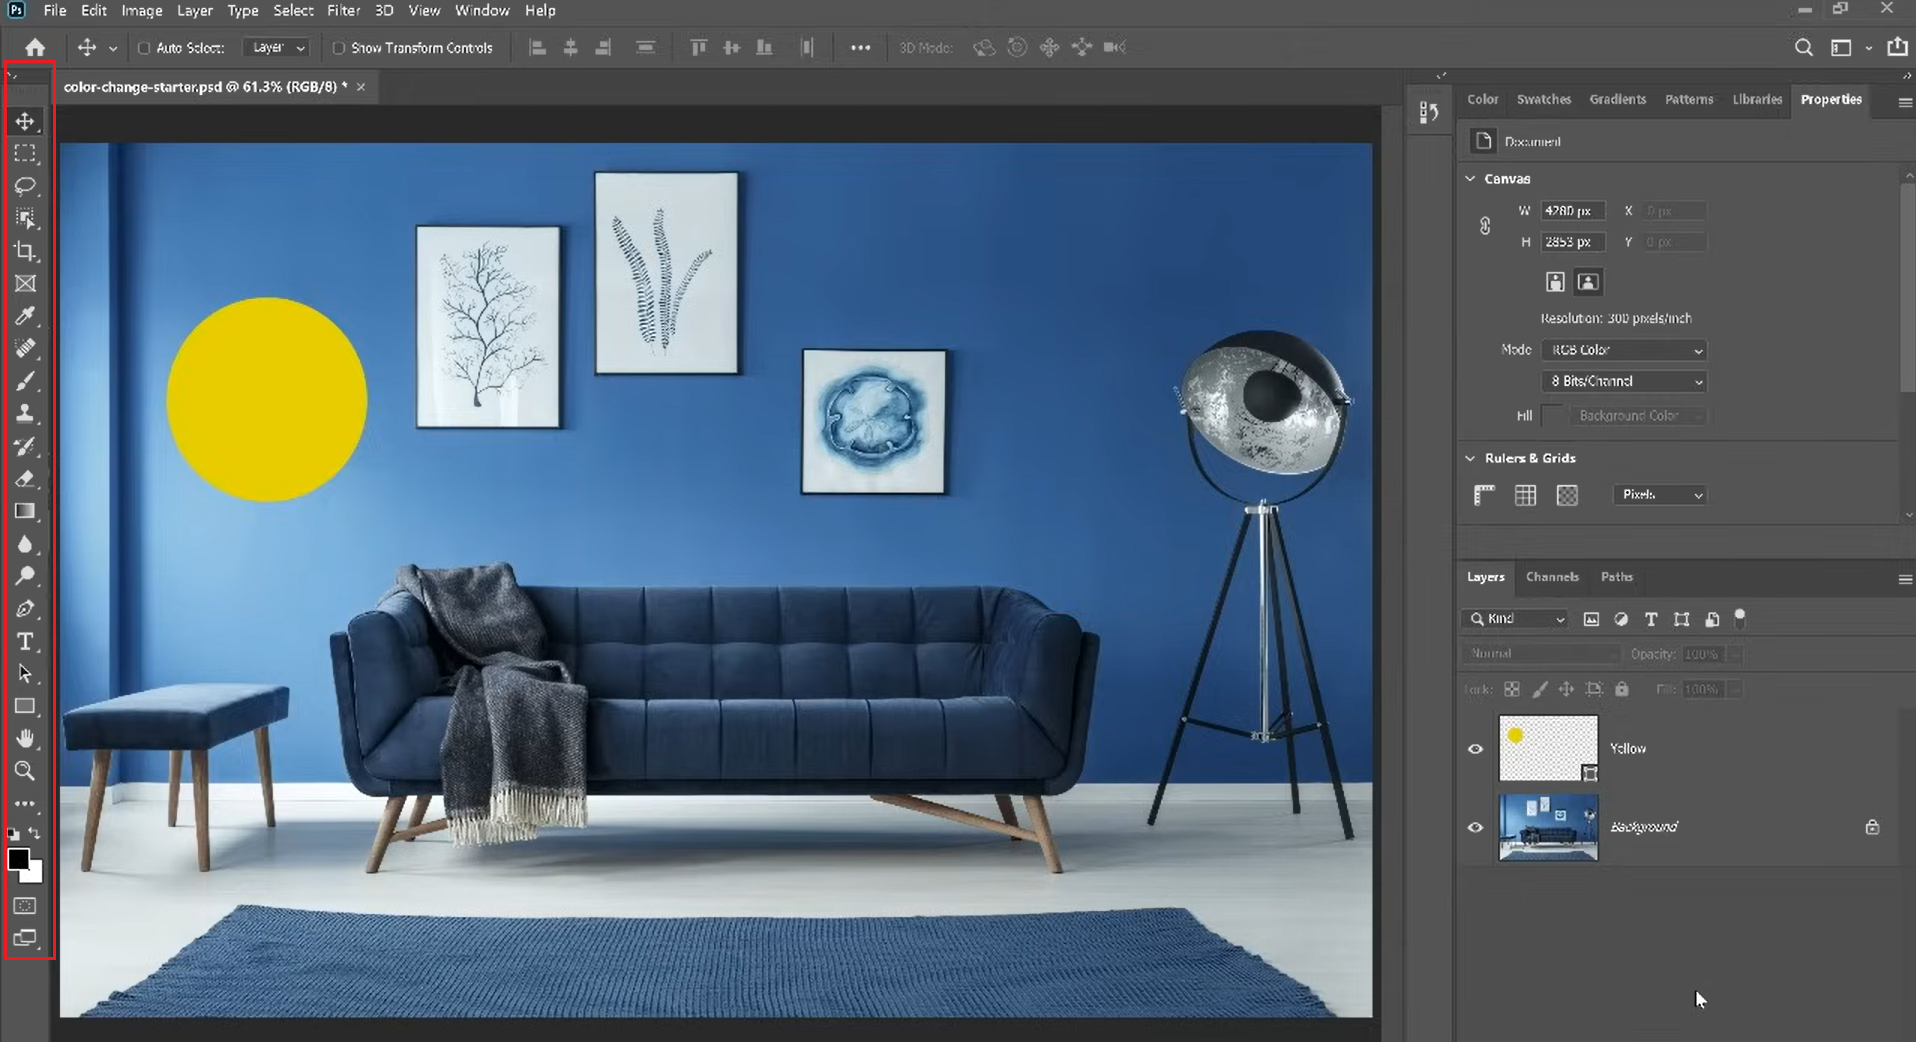Switch to the Channels tab
Viewport: 1916px width, 1042px height.
tap(1552, 577)
